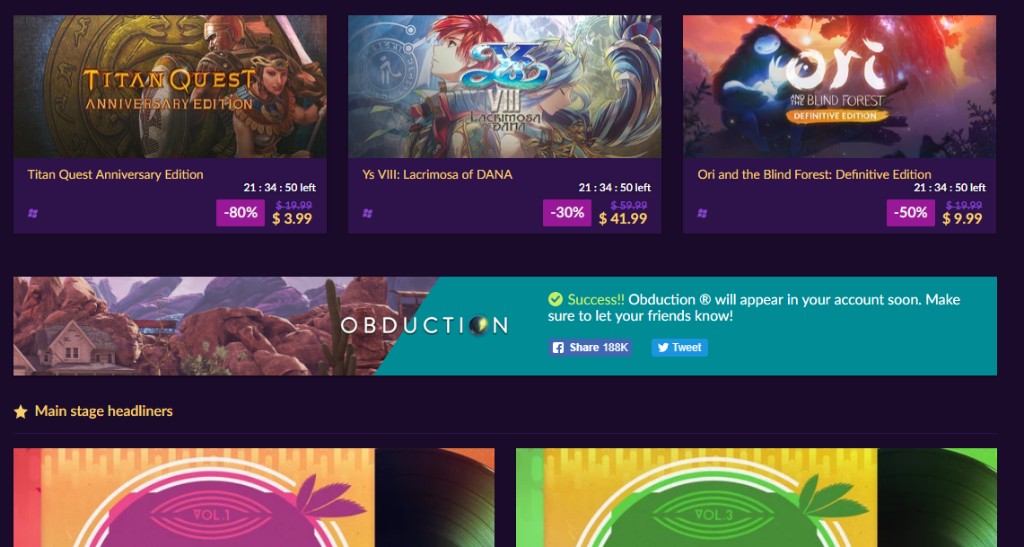The width and height of the screenshot is (1024, 547).
Task: Click the star icon beside Main stage headliners
Action: [x=21, y=412]
